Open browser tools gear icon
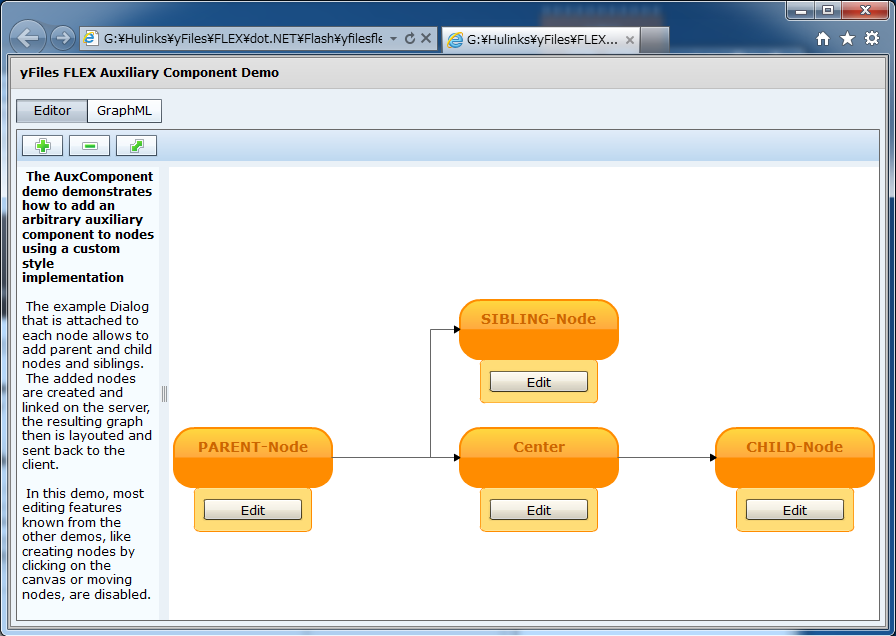This screenshot has height=636, width=896. (x=872, y=38)
